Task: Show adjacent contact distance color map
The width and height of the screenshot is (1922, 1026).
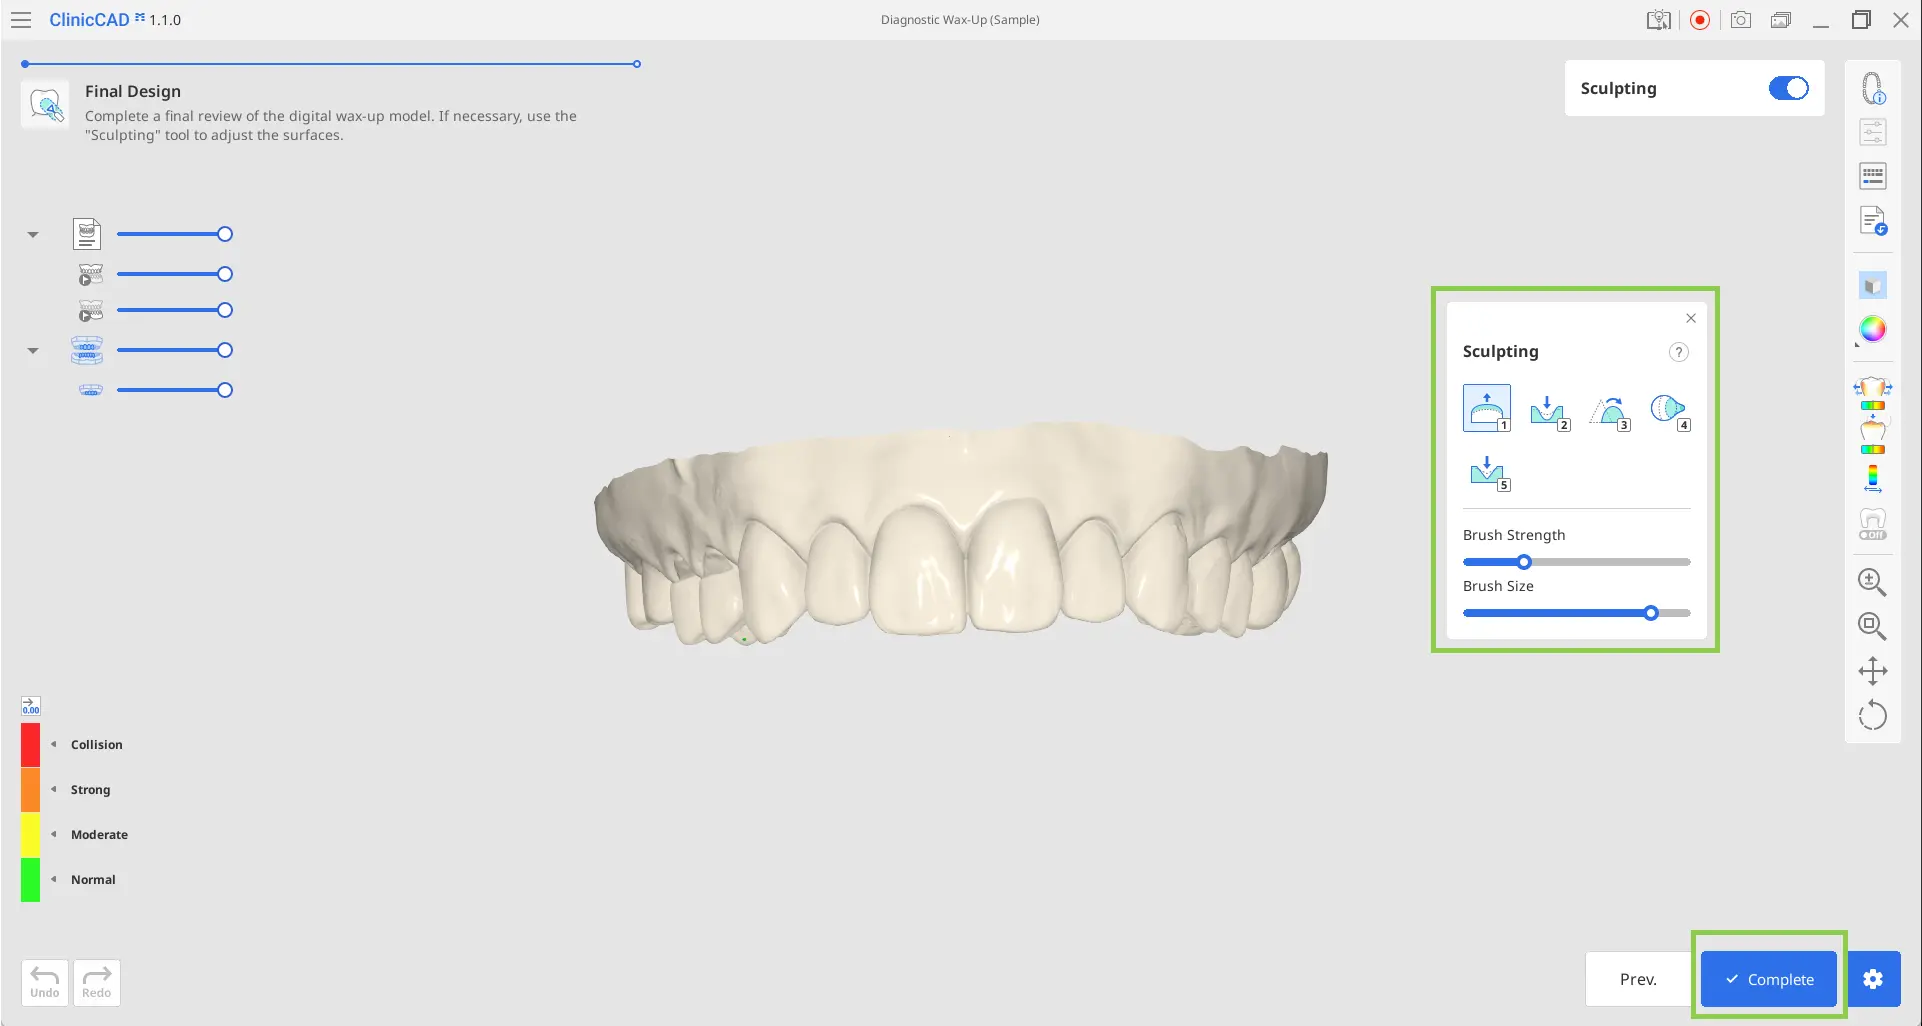Action: [x=1873, y=394]
